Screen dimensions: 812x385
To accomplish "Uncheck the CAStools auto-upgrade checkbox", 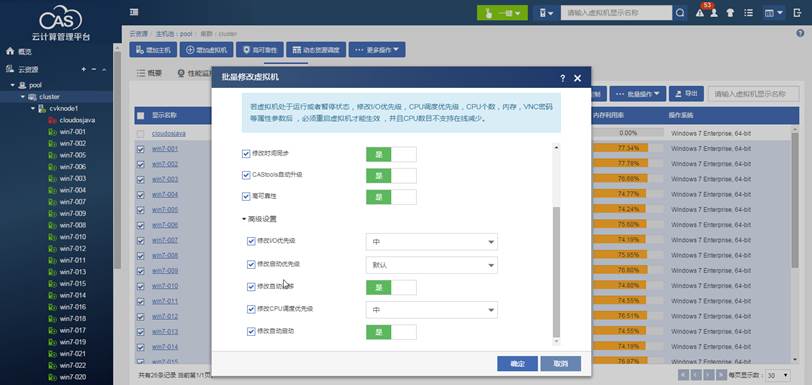I will [246, 175].
